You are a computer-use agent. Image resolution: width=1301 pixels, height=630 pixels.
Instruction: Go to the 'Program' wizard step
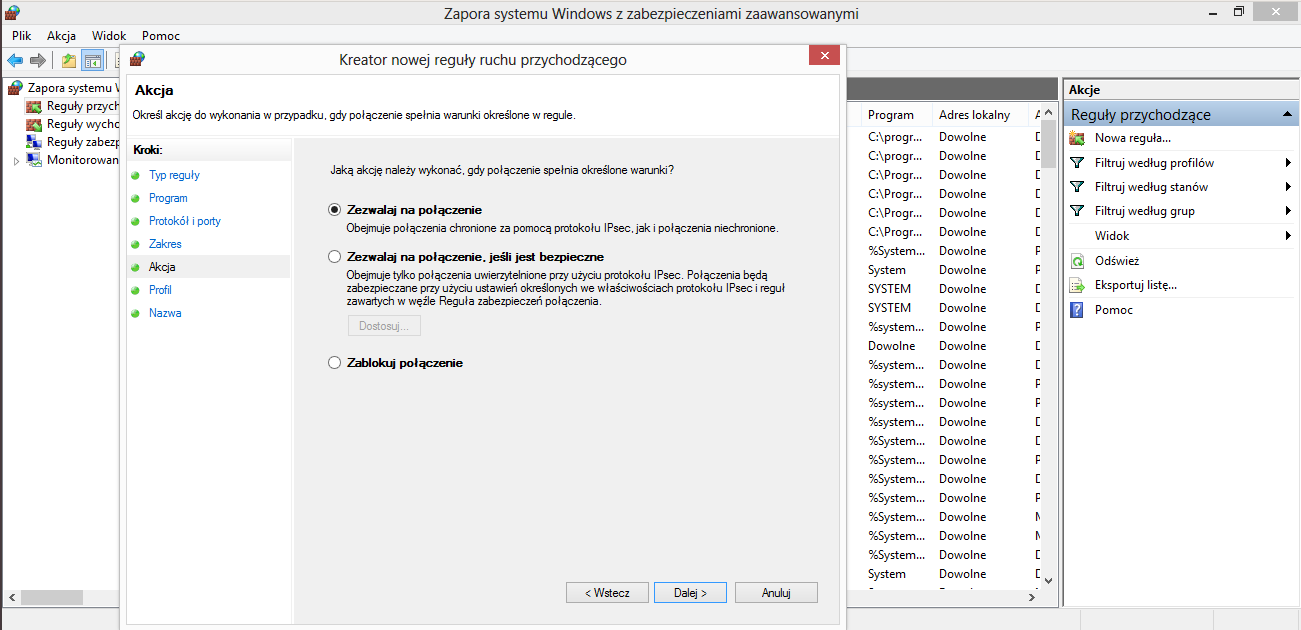(168, 198)
